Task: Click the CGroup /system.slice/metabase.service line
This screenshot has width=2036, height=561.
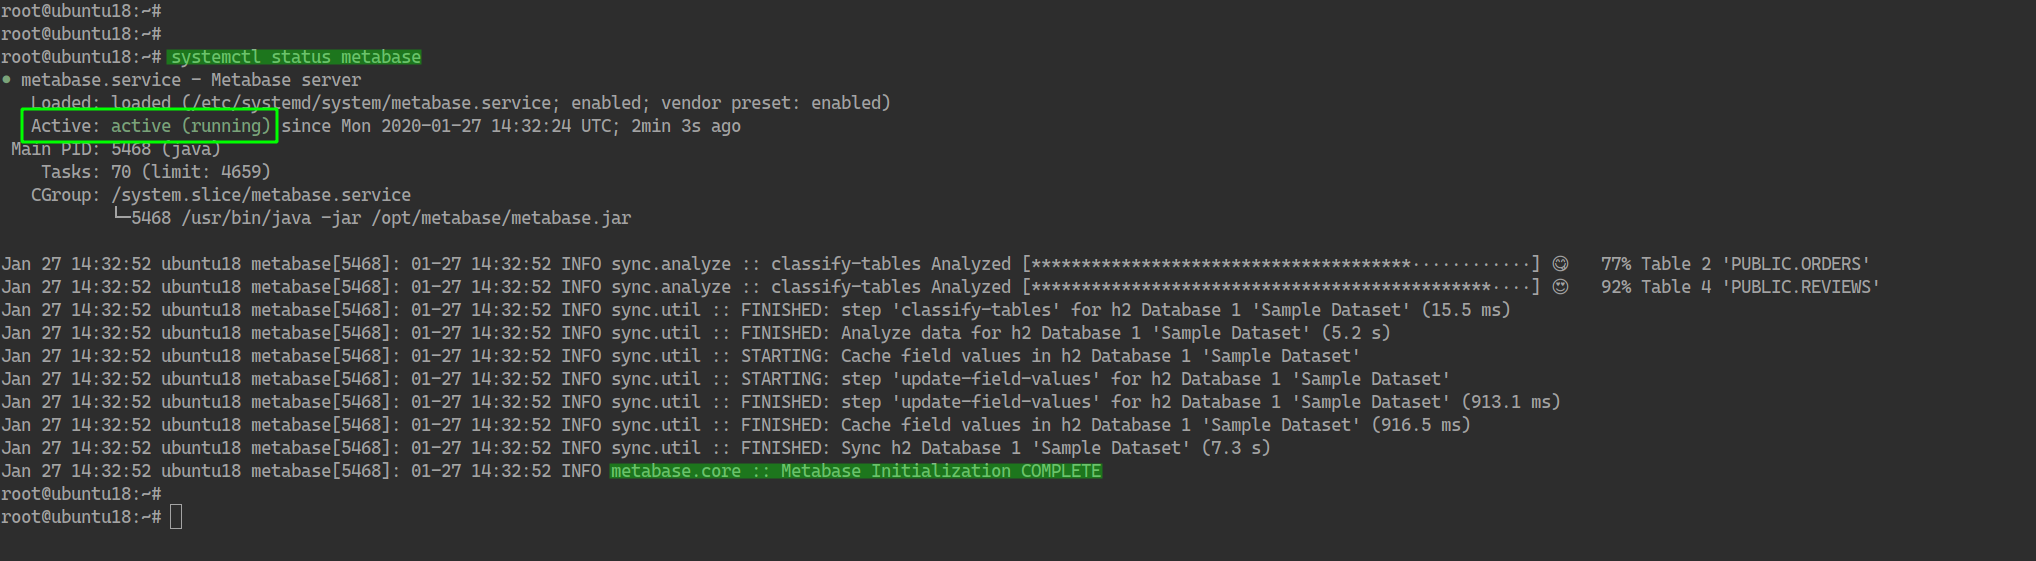Action: coord(221,195)
